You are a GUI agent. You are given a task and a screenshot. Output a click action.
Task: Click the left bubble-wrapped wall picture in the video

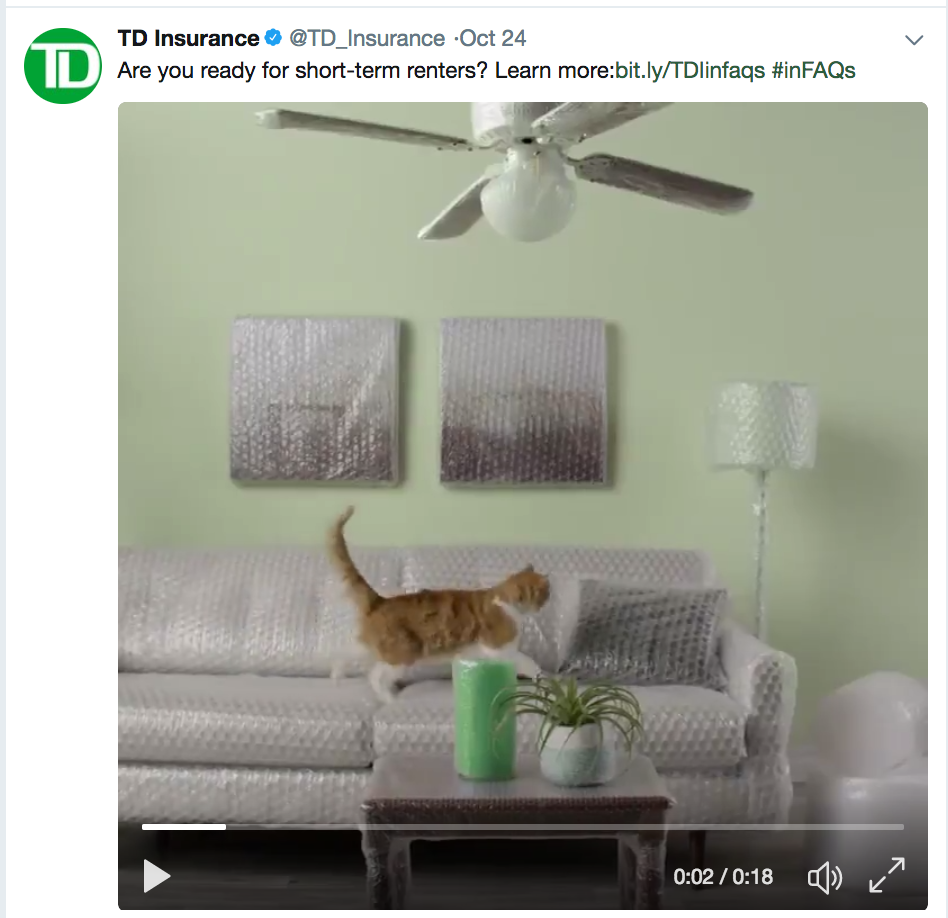(x=314, y=400)
